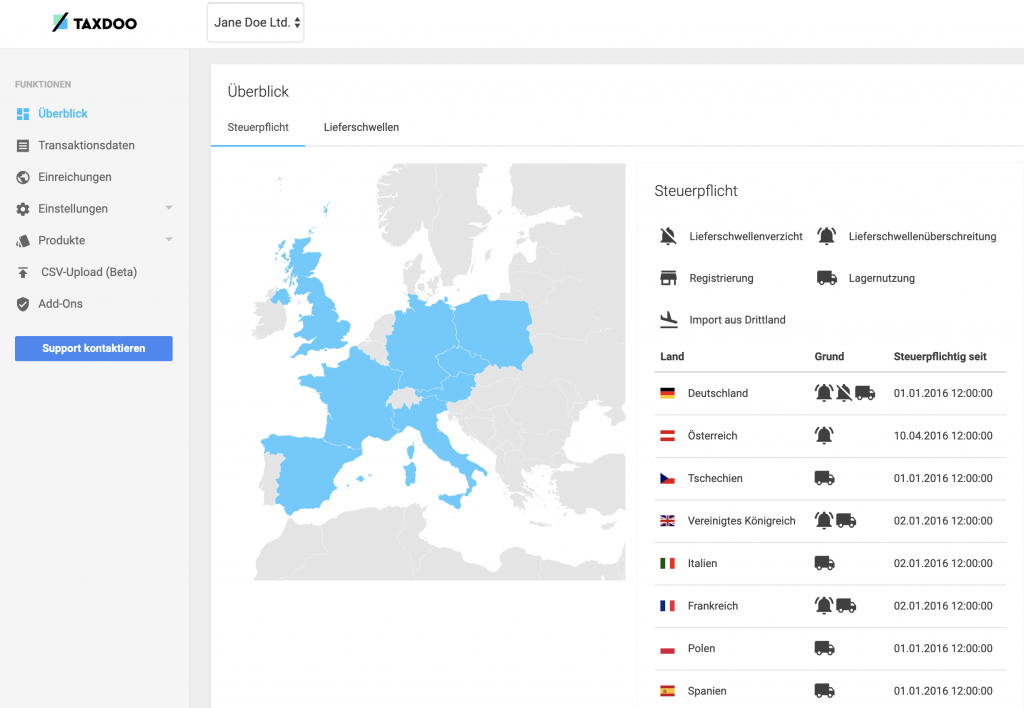This screenshot has width=1024, height=708.
Task: Click the crossed-out bell icon in Deutschland row
Action: click(844, 393)
